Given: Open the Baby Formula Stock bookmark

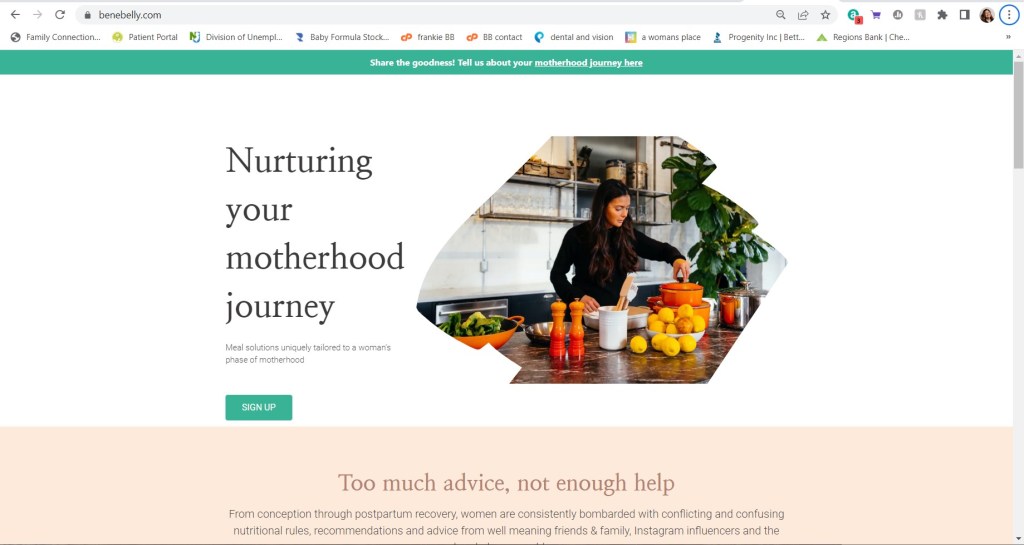Looking at the screenshot, I should coord(341,37).
